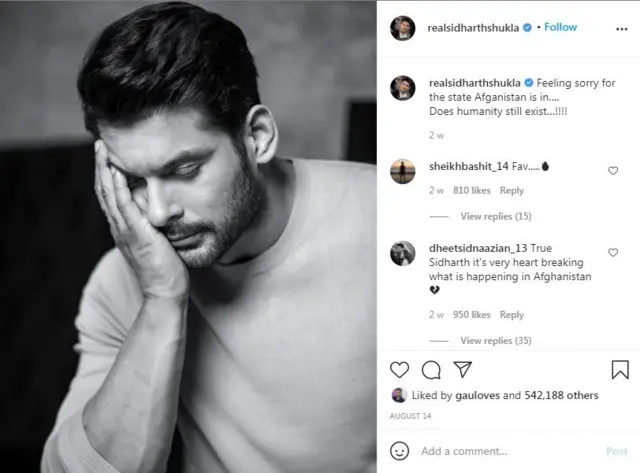The width and height of the screenshot is (640, 473).
Task: Open gauloves's avatar next to Liked by
Action: [x=398, y=395]
